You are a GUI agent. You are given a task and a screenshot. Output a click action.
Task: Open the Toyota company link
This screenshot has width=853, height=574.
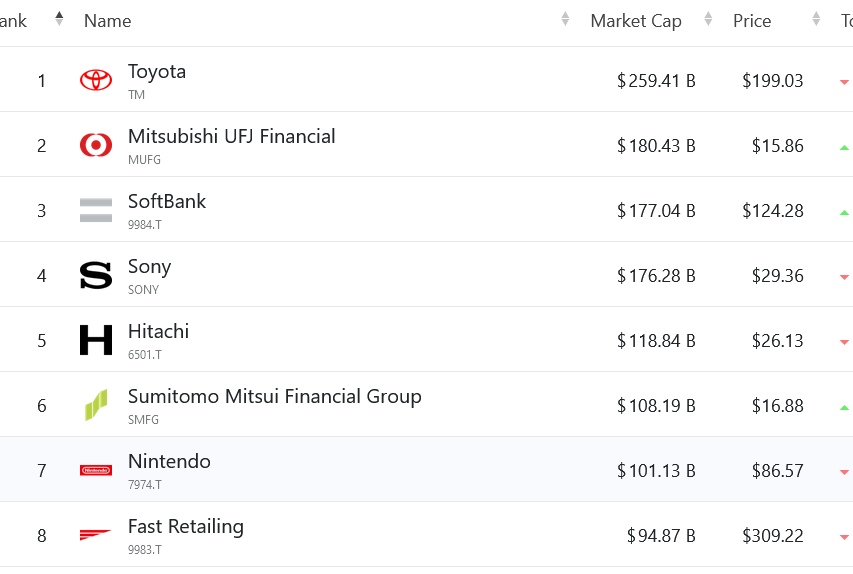pos(157,72)
